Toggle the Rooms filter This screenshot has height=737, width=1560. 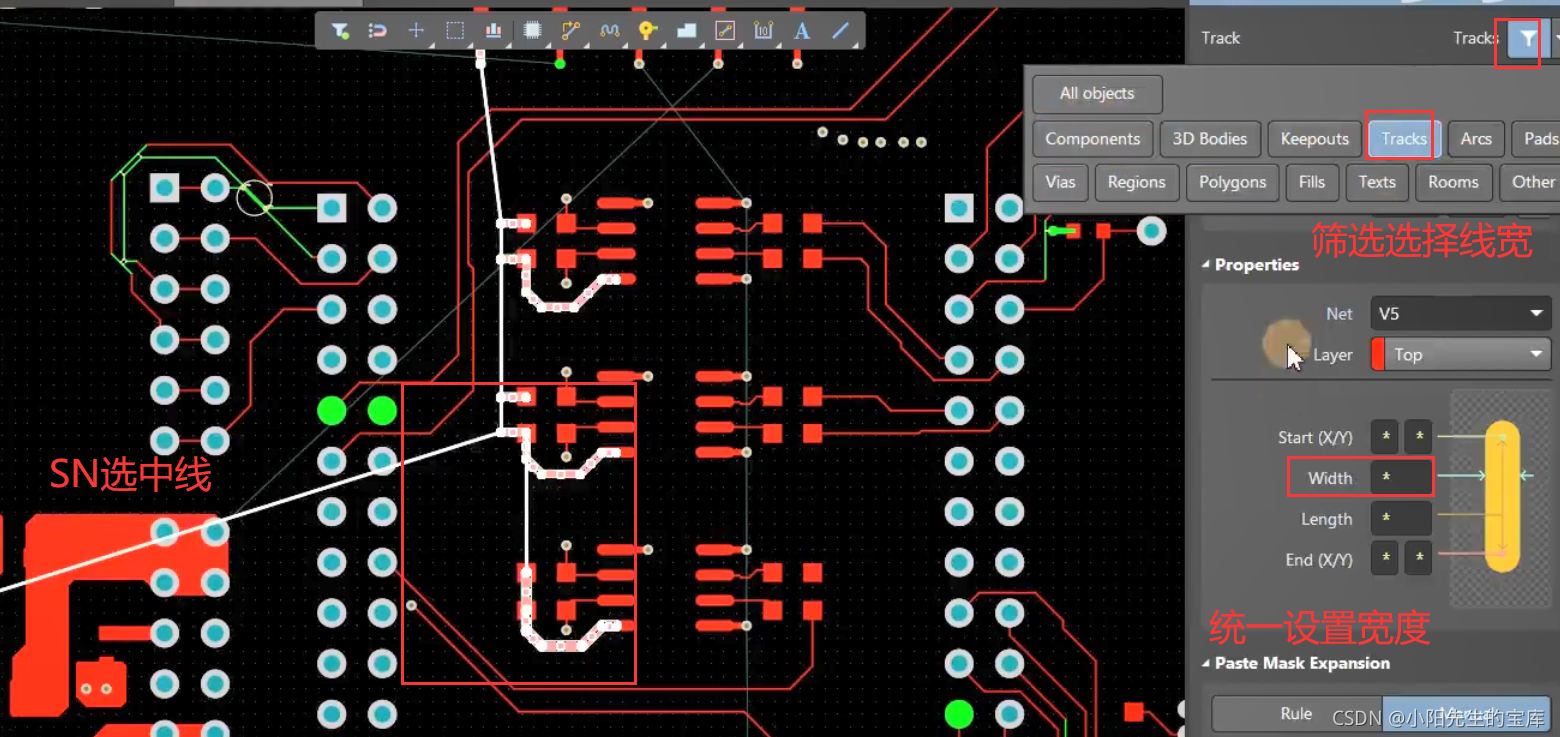(x=1453, y=182)
